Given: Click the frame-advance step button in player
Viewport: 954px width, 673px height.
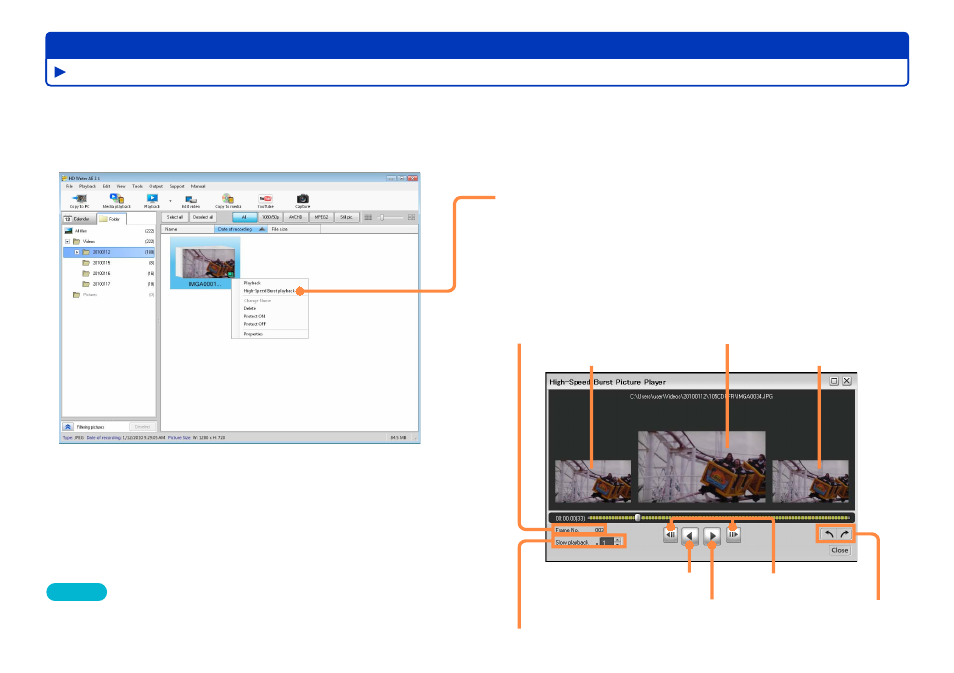Looking at the screenshot, I should (733, 535).
